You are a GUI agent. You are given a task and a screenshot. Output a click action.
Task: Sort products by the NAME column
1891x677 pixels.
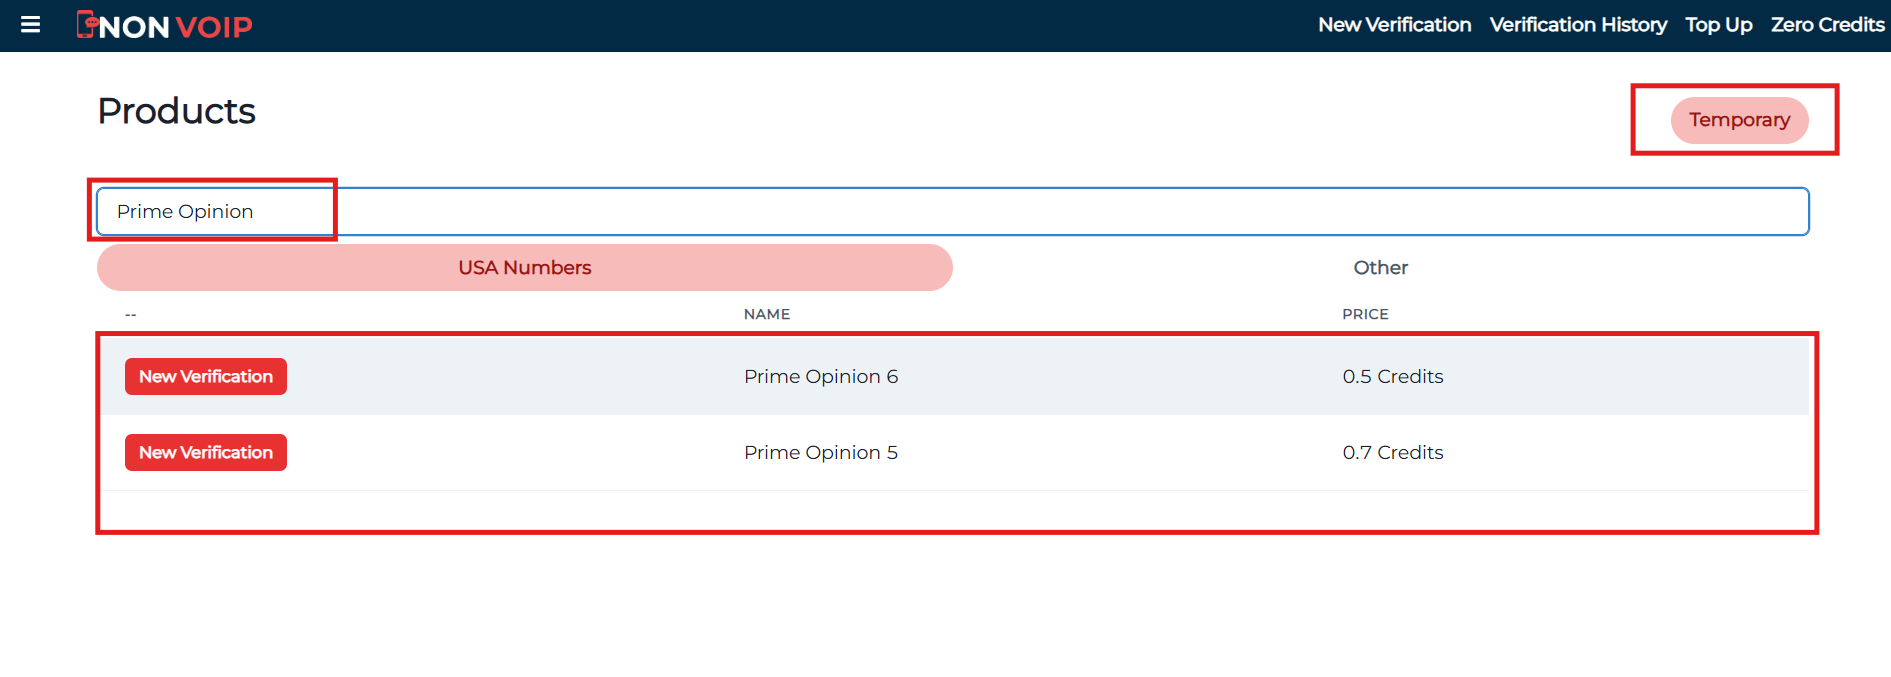click(766, 313)
